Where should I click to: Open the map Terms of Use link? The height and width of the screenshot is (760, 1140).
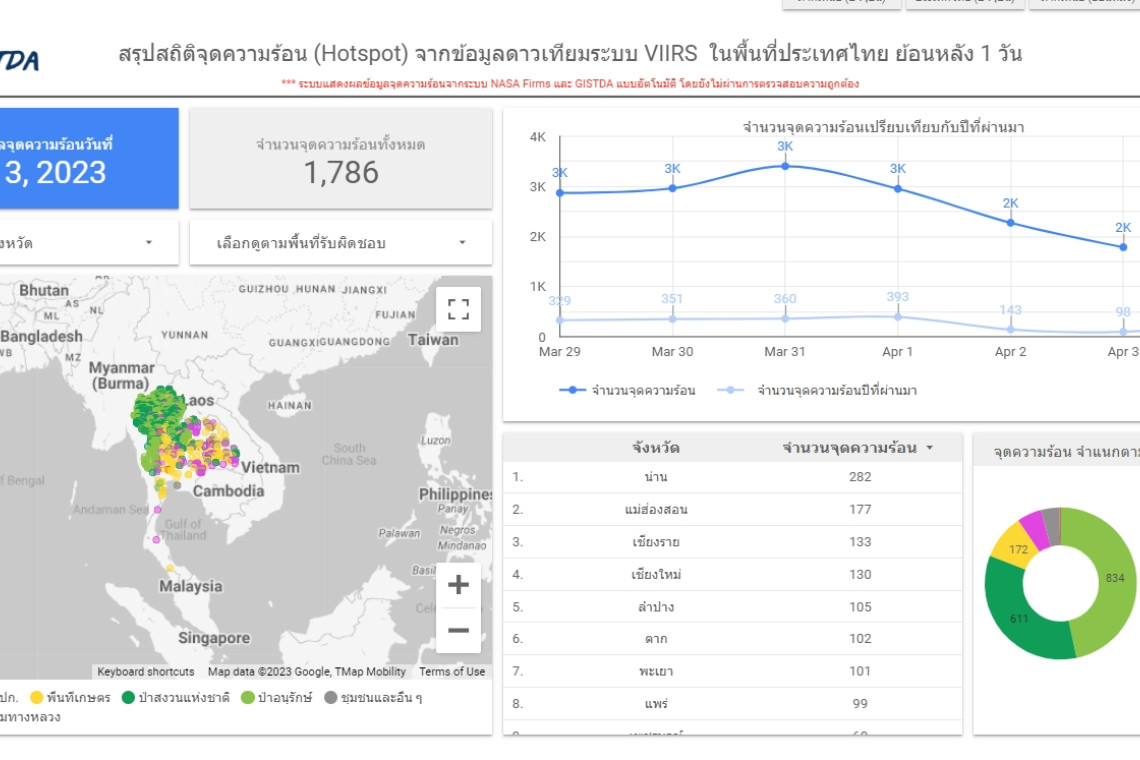(x=452, y=672)
